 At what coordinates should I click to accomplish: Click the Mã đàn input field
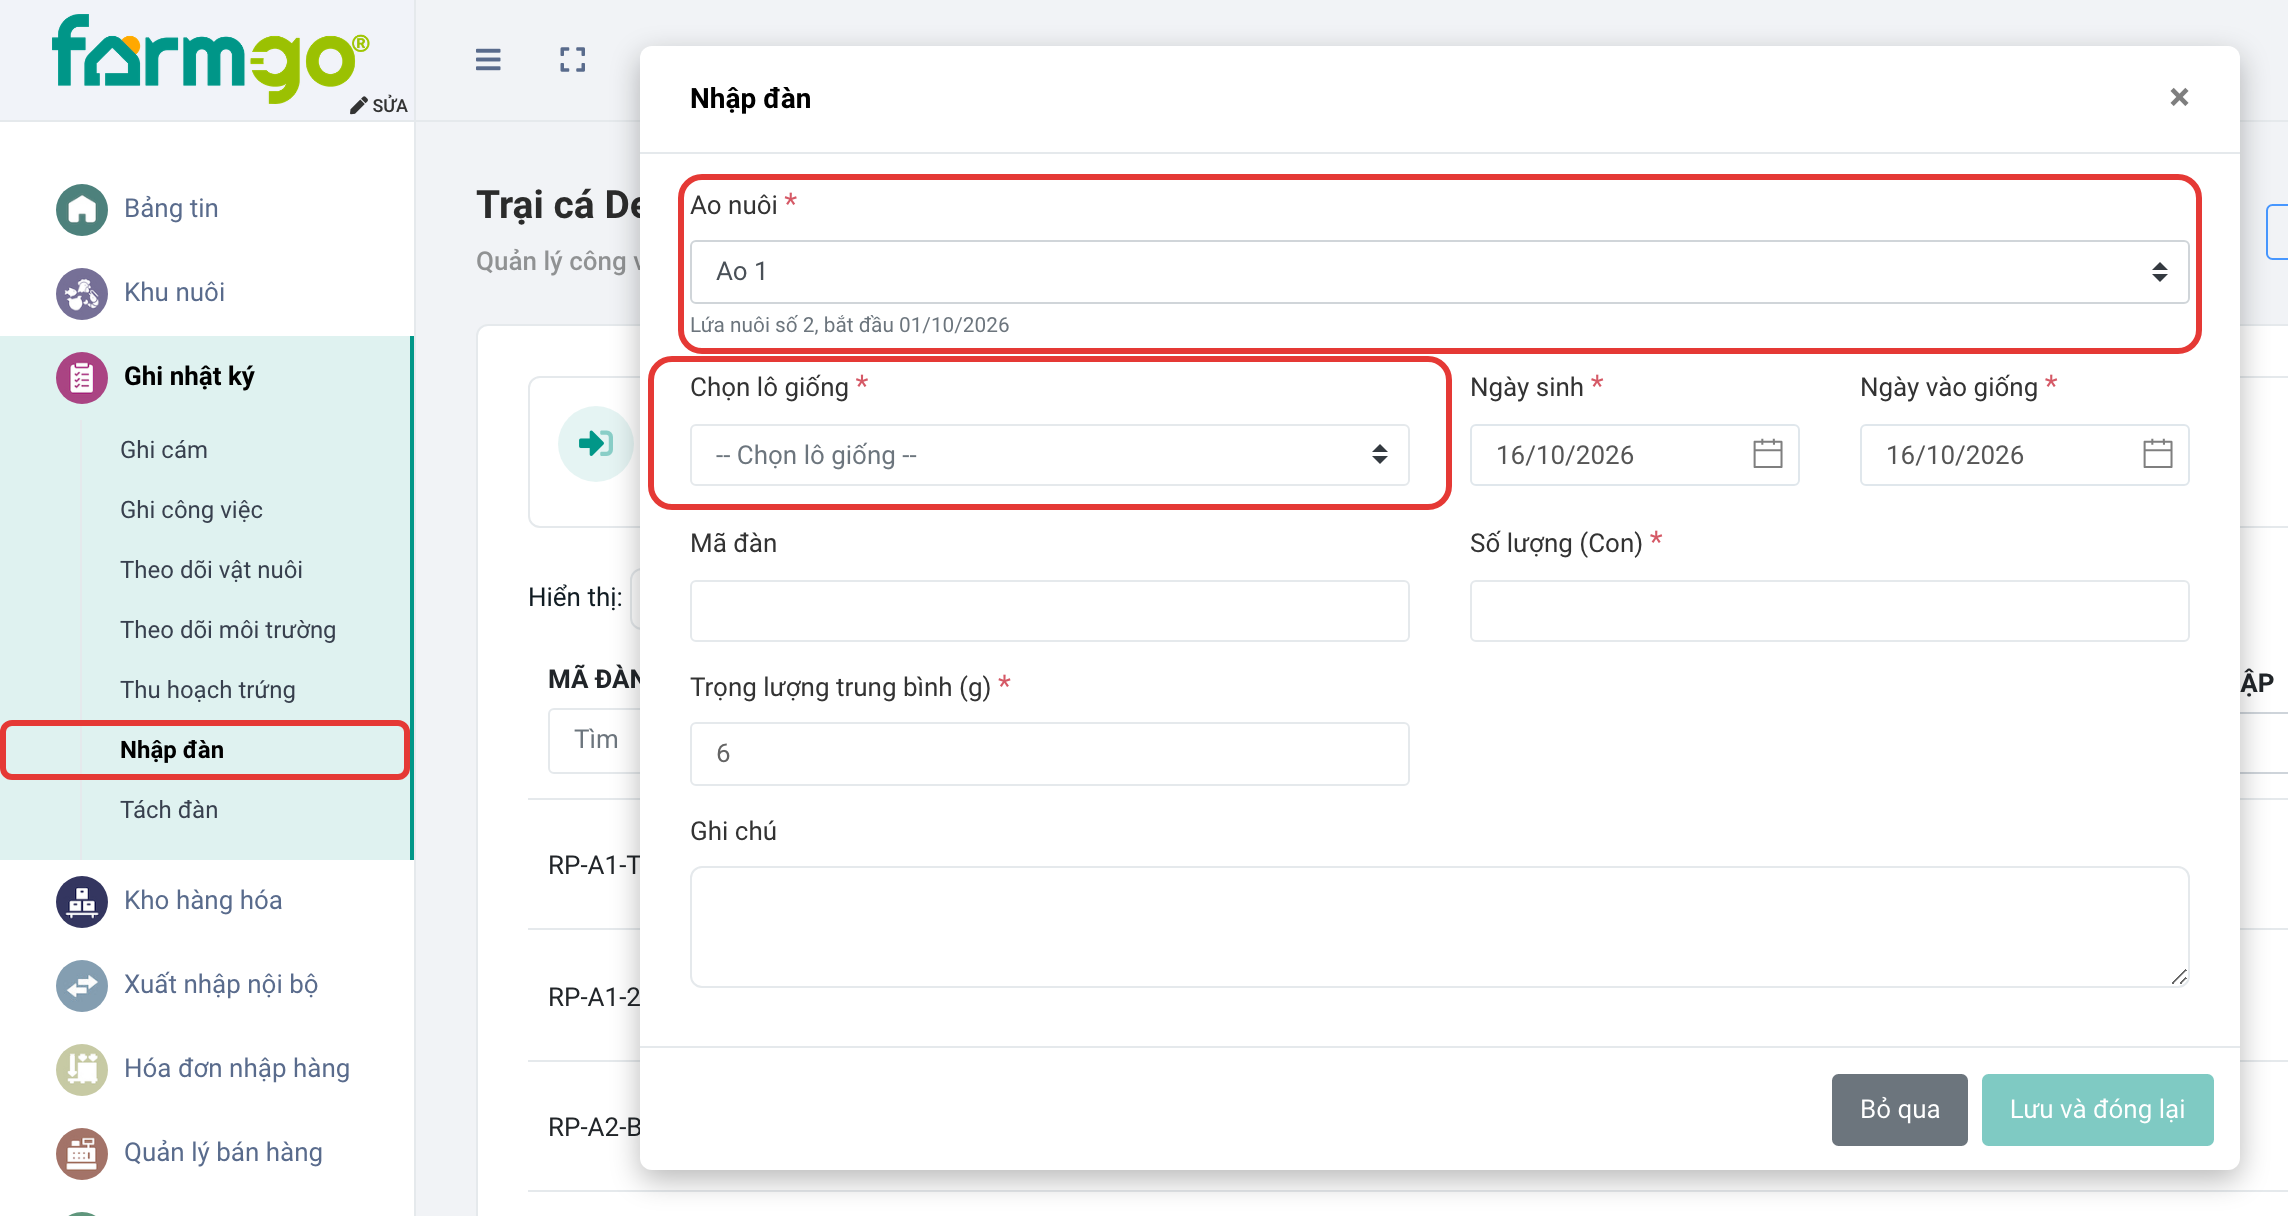1049,611
